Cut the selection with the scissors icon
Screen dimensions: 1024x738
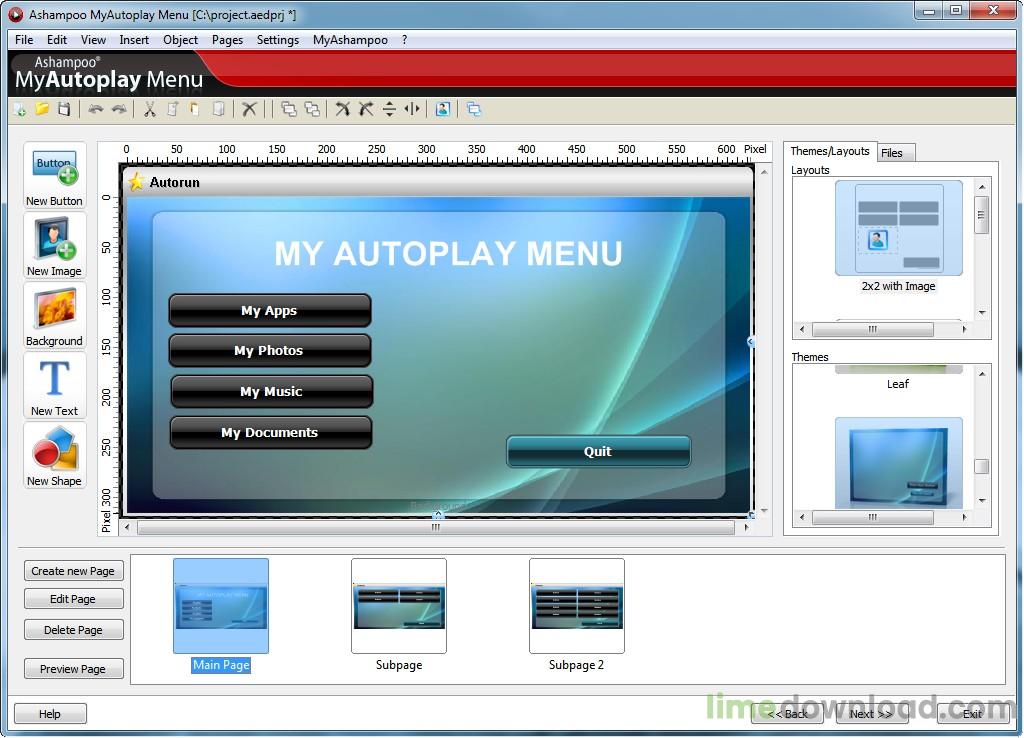(x=148, y=109)
